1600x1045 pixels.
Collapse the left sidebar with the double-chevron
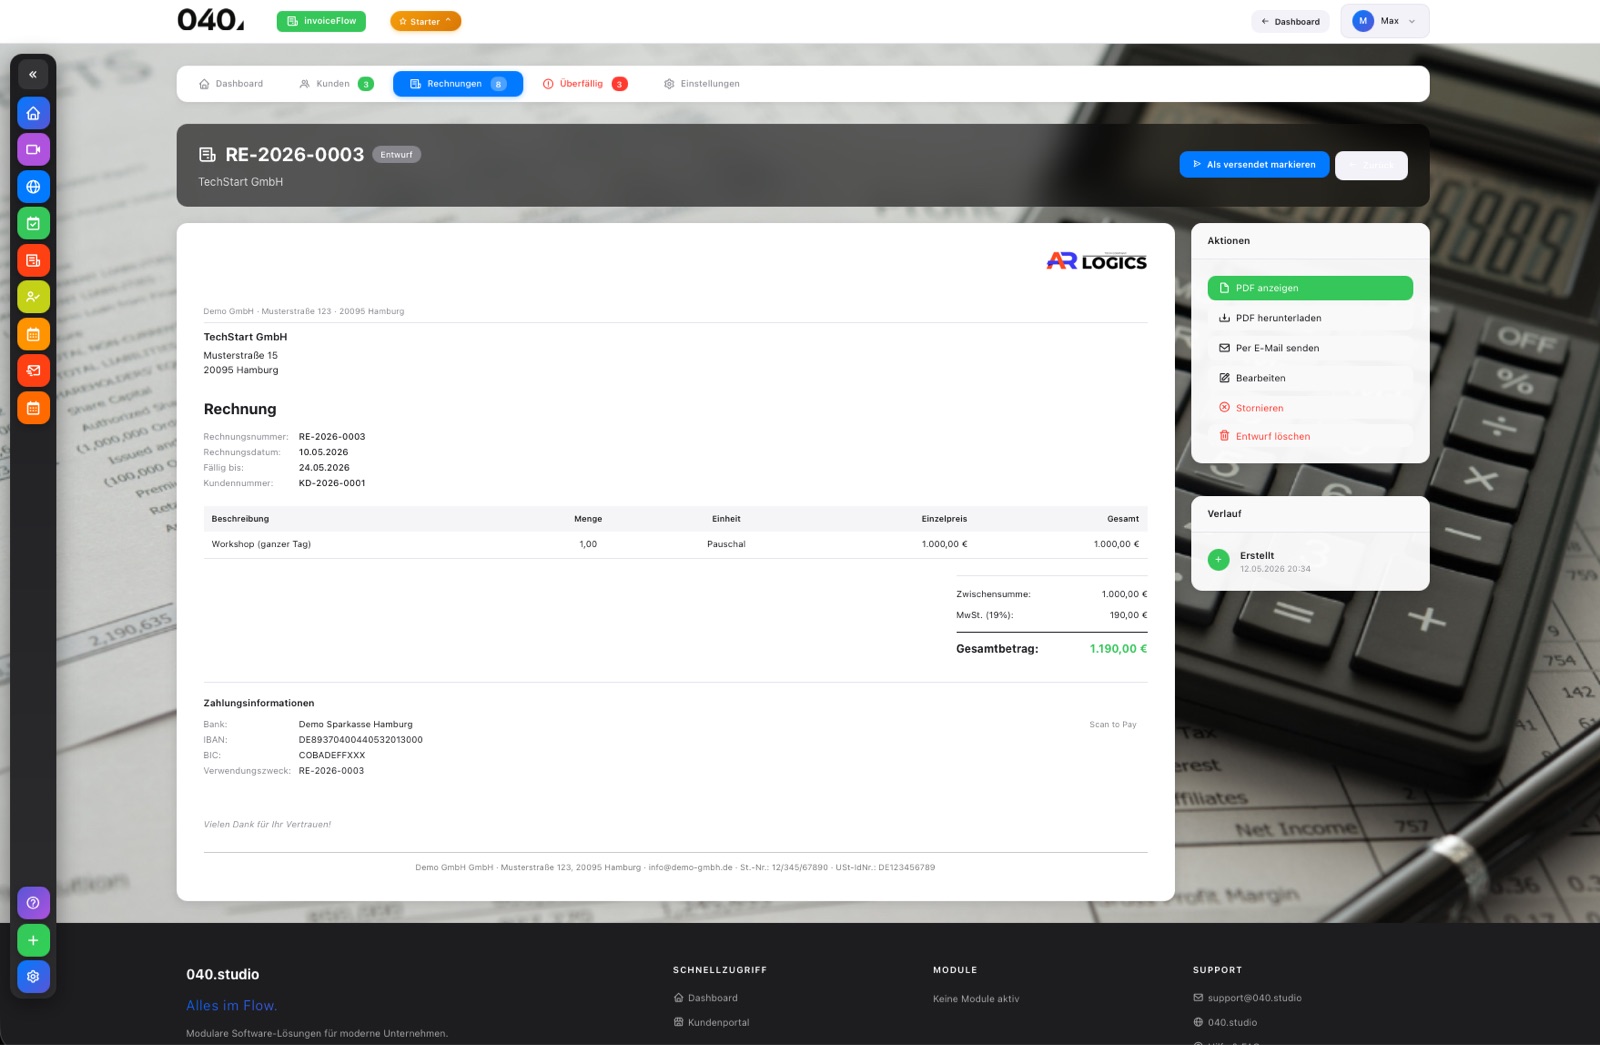[33, 74]
